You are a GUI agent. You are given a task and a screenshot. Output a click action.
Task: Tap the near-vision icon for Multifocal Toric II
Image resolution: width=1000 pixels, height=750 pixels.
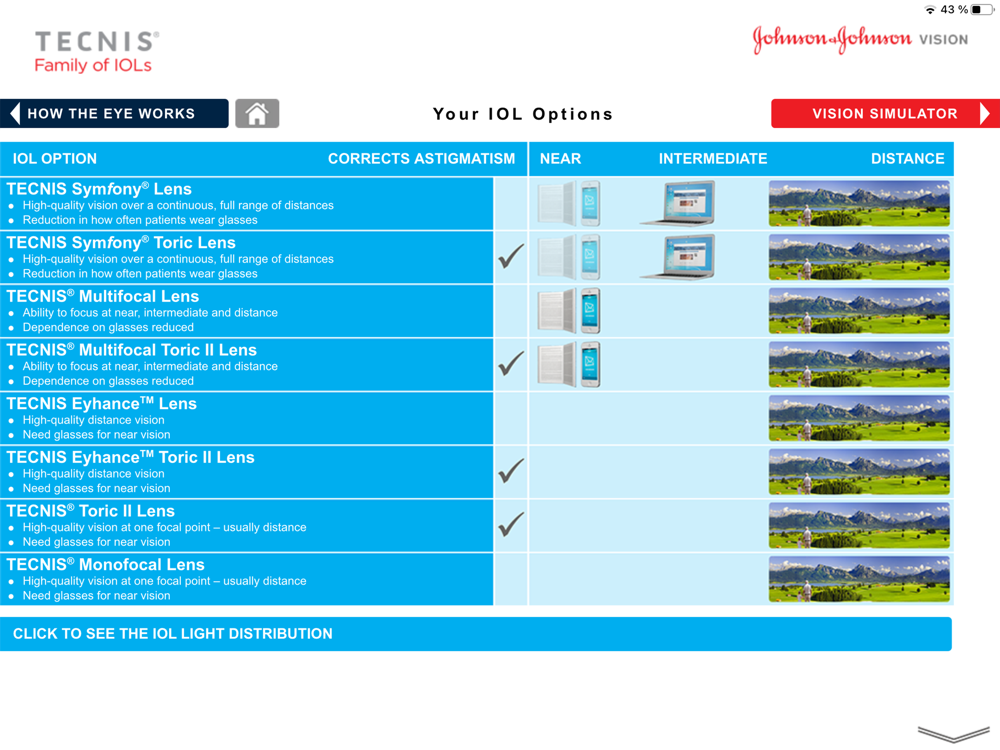tap(569, 364)
